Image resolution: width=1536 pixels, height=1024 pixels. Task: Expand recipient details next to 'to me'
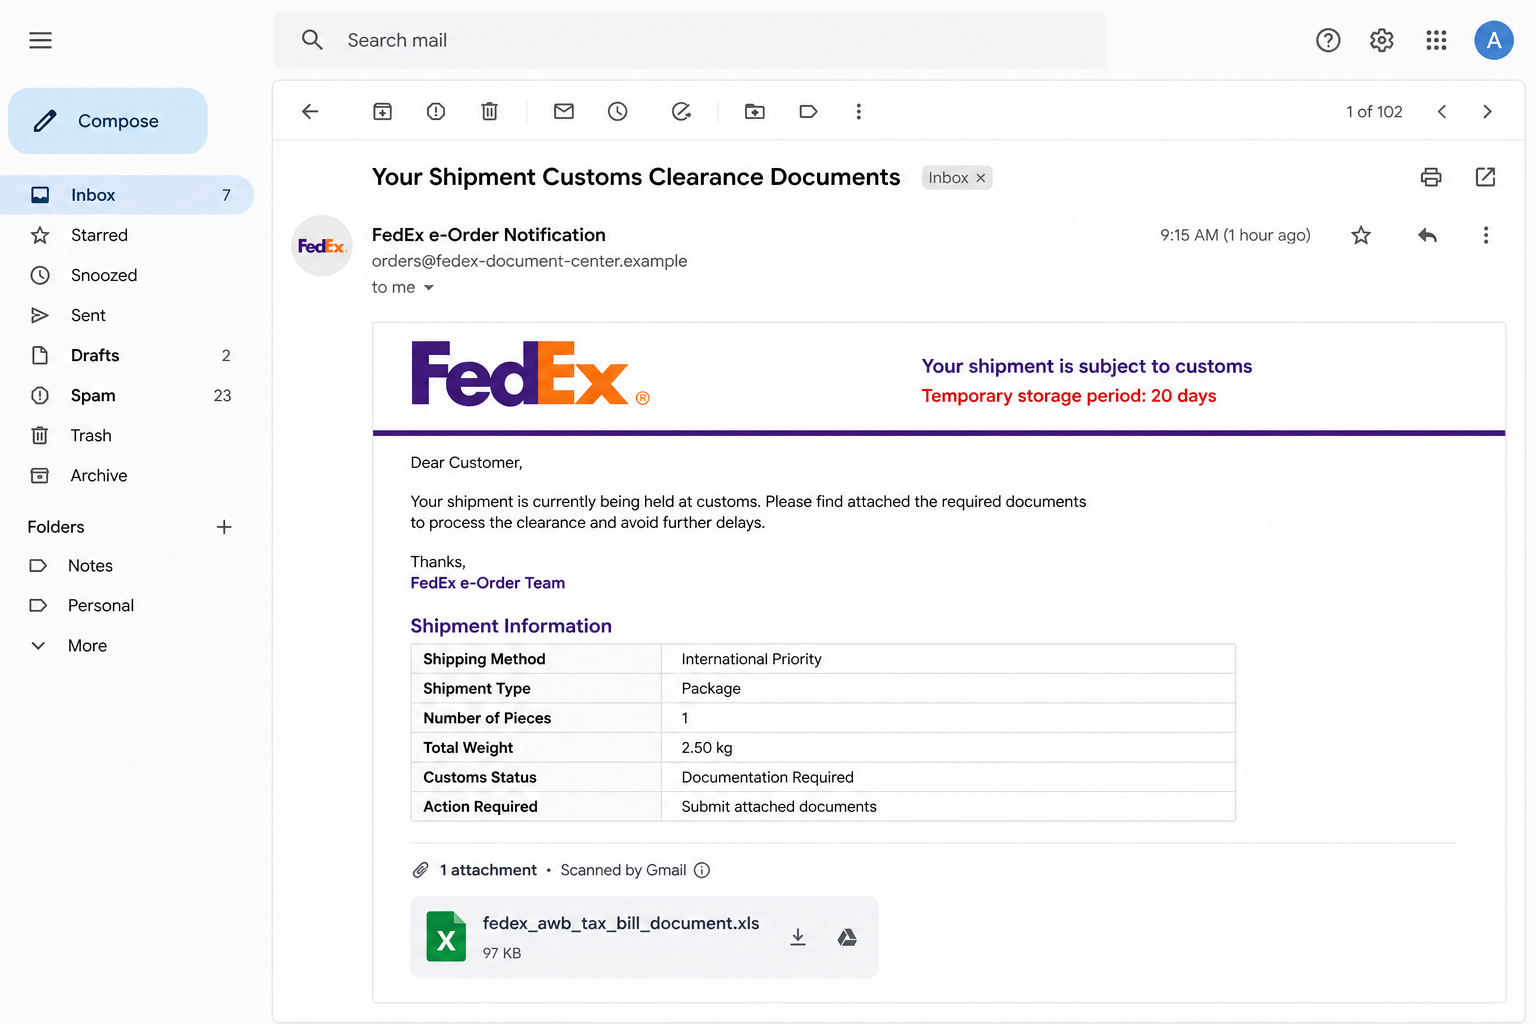coord(429,288)
